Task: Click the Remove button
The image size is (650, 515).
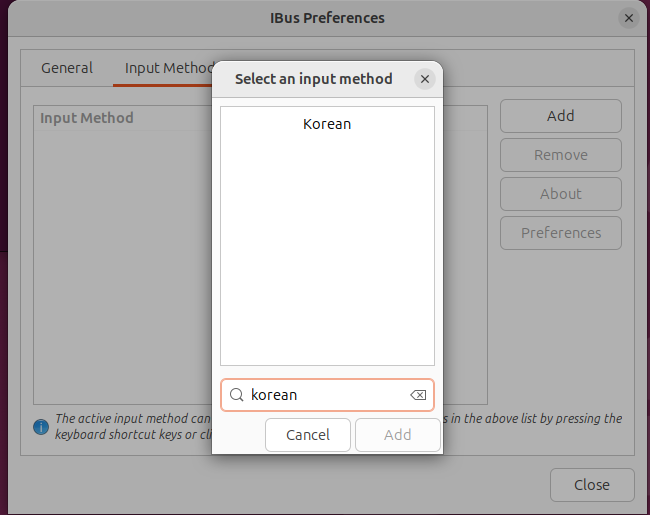Action: point(561,155)
